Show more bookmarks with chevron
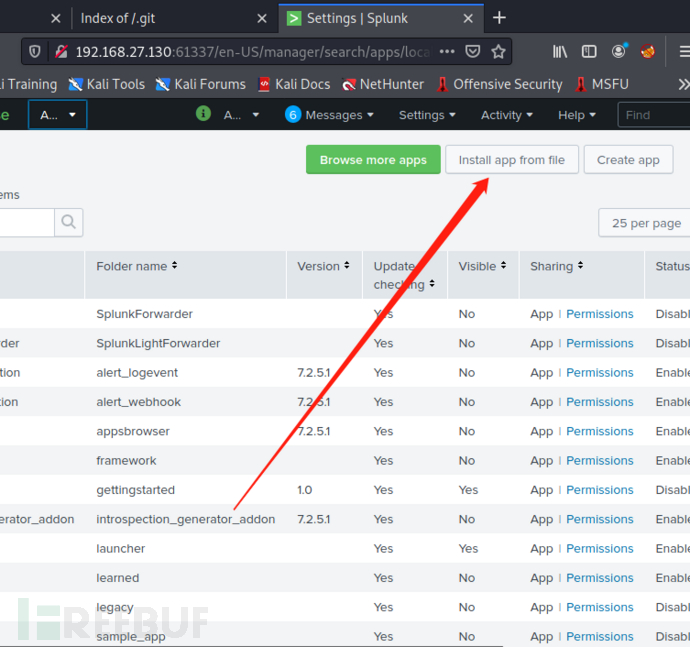Viewport: 690px width, 647px height. (684, 84)
